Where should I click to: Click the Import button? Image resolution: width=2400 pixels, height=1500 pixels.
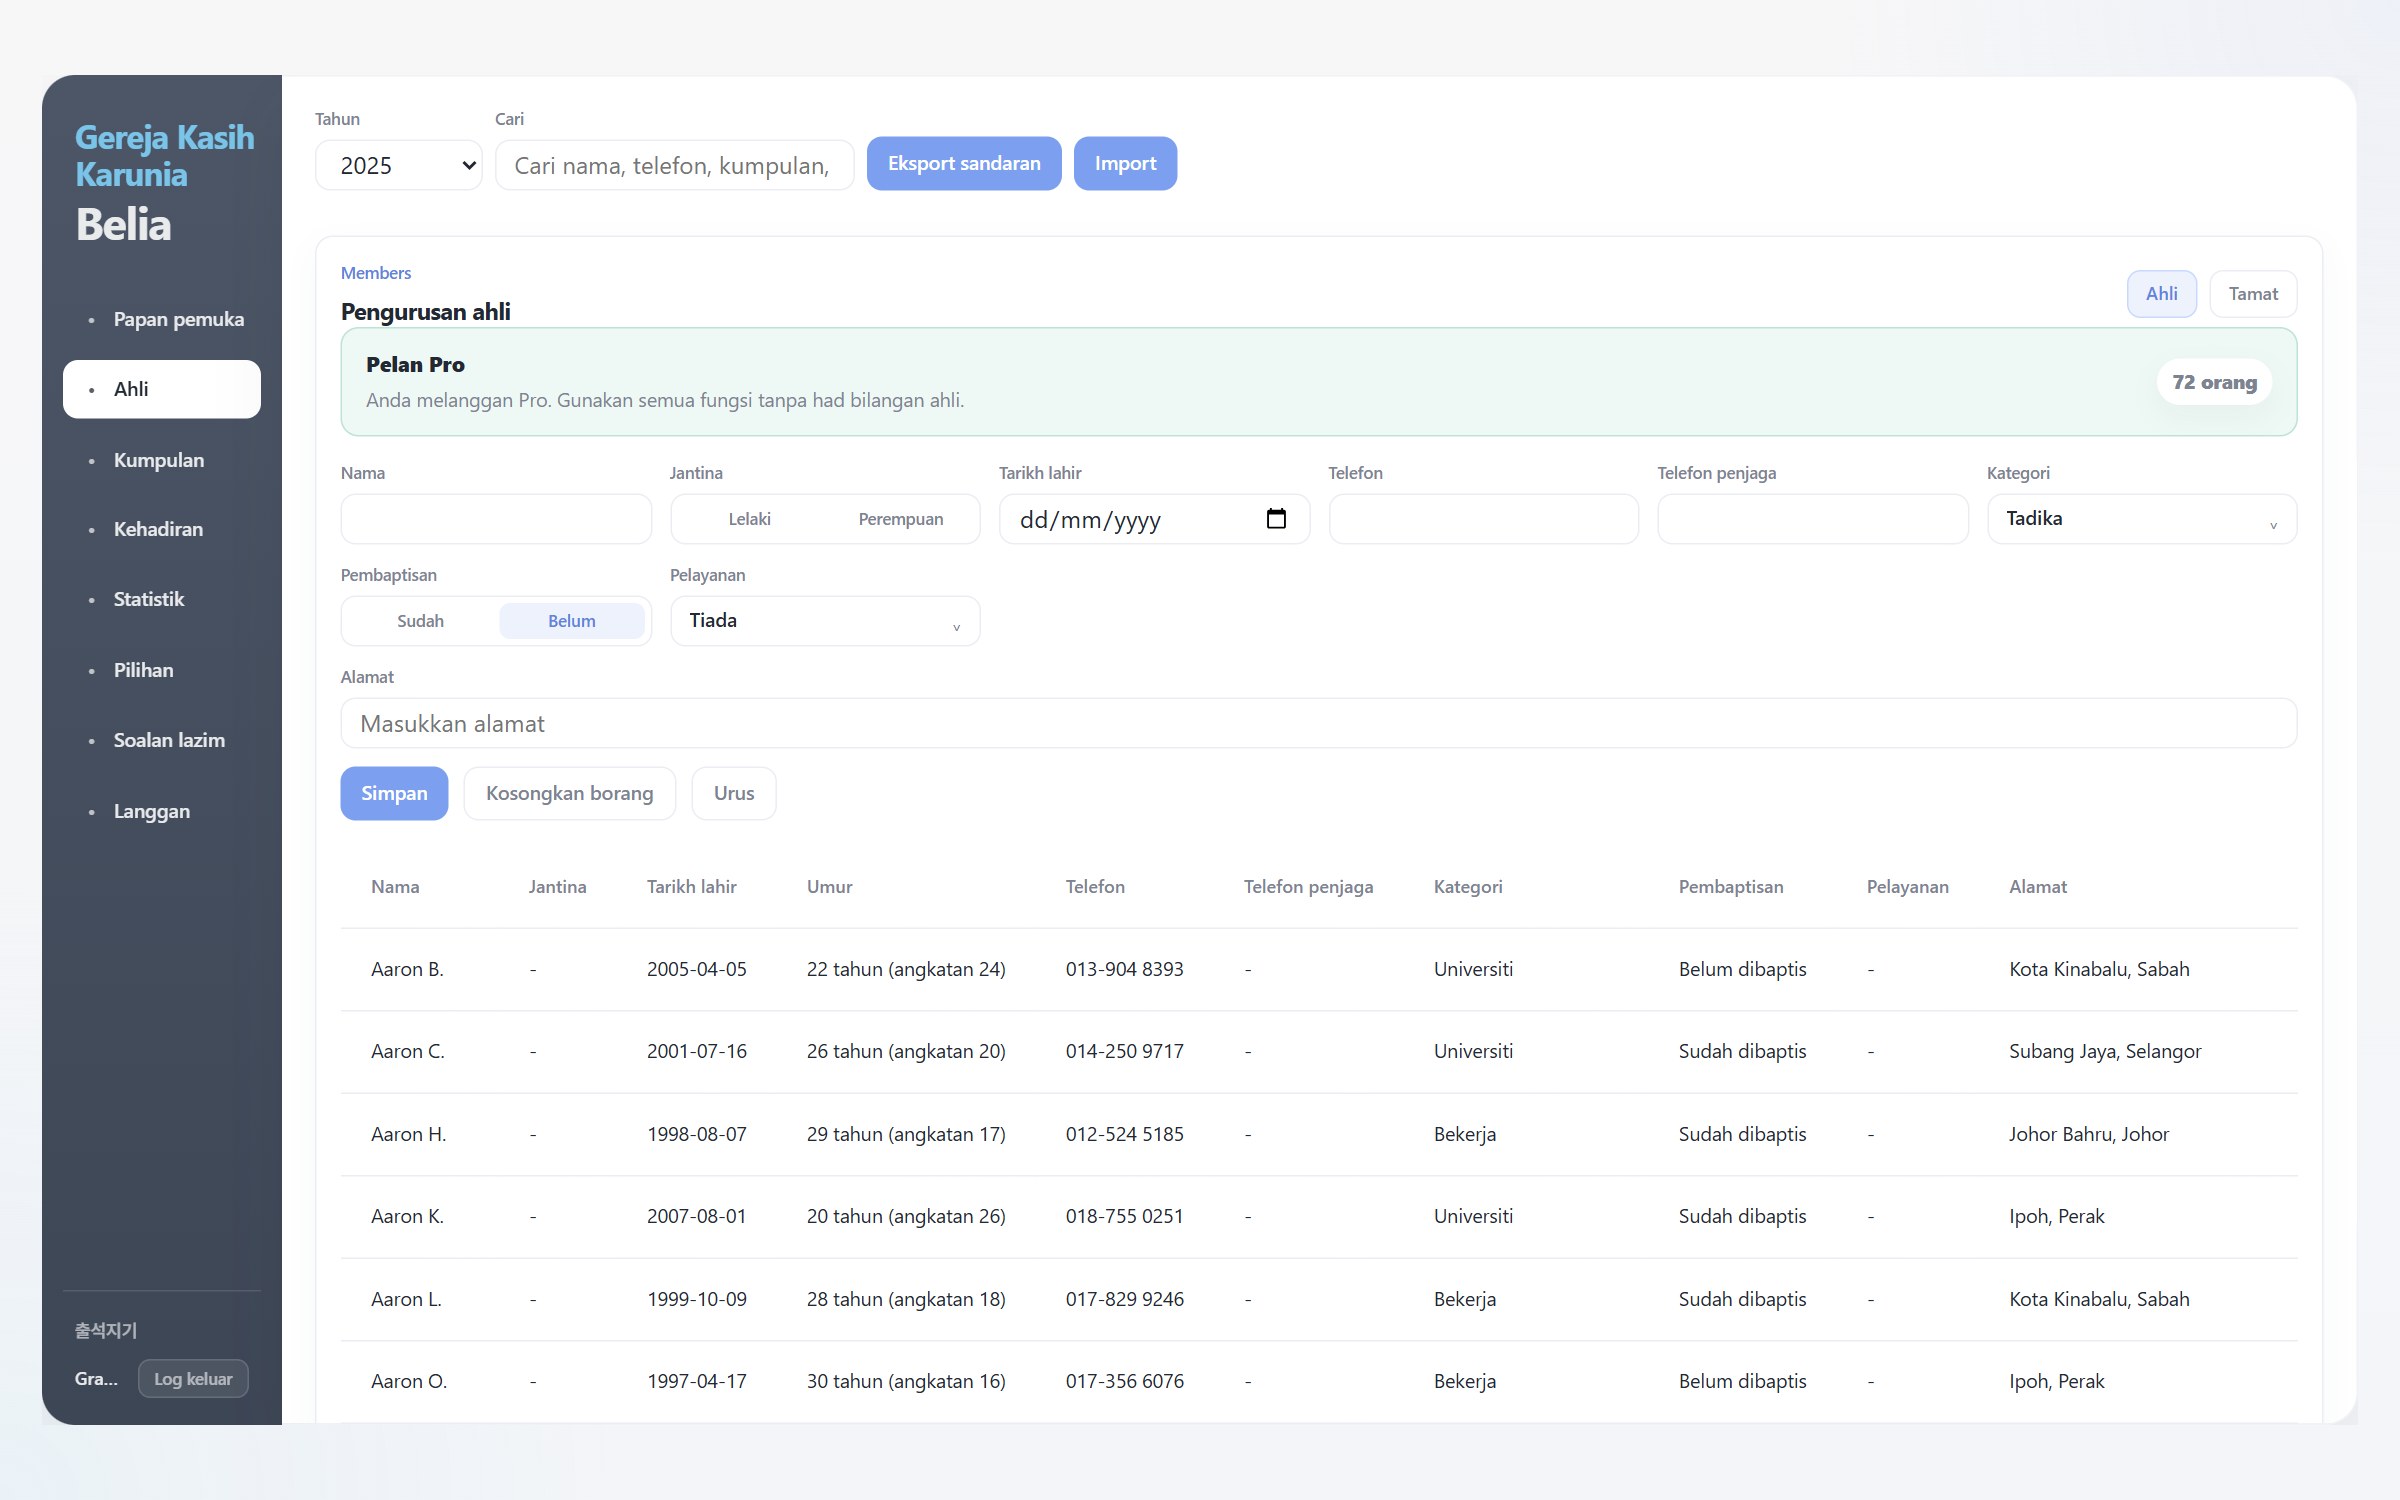(x=1125, y=163)
